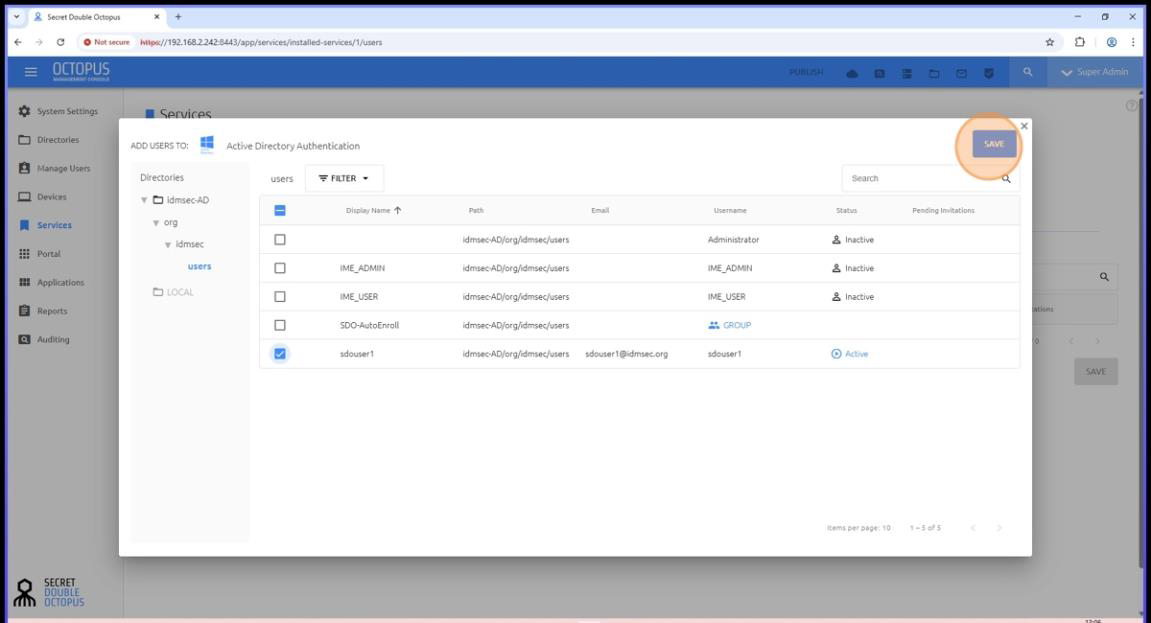Go to previous page of results

973,528
